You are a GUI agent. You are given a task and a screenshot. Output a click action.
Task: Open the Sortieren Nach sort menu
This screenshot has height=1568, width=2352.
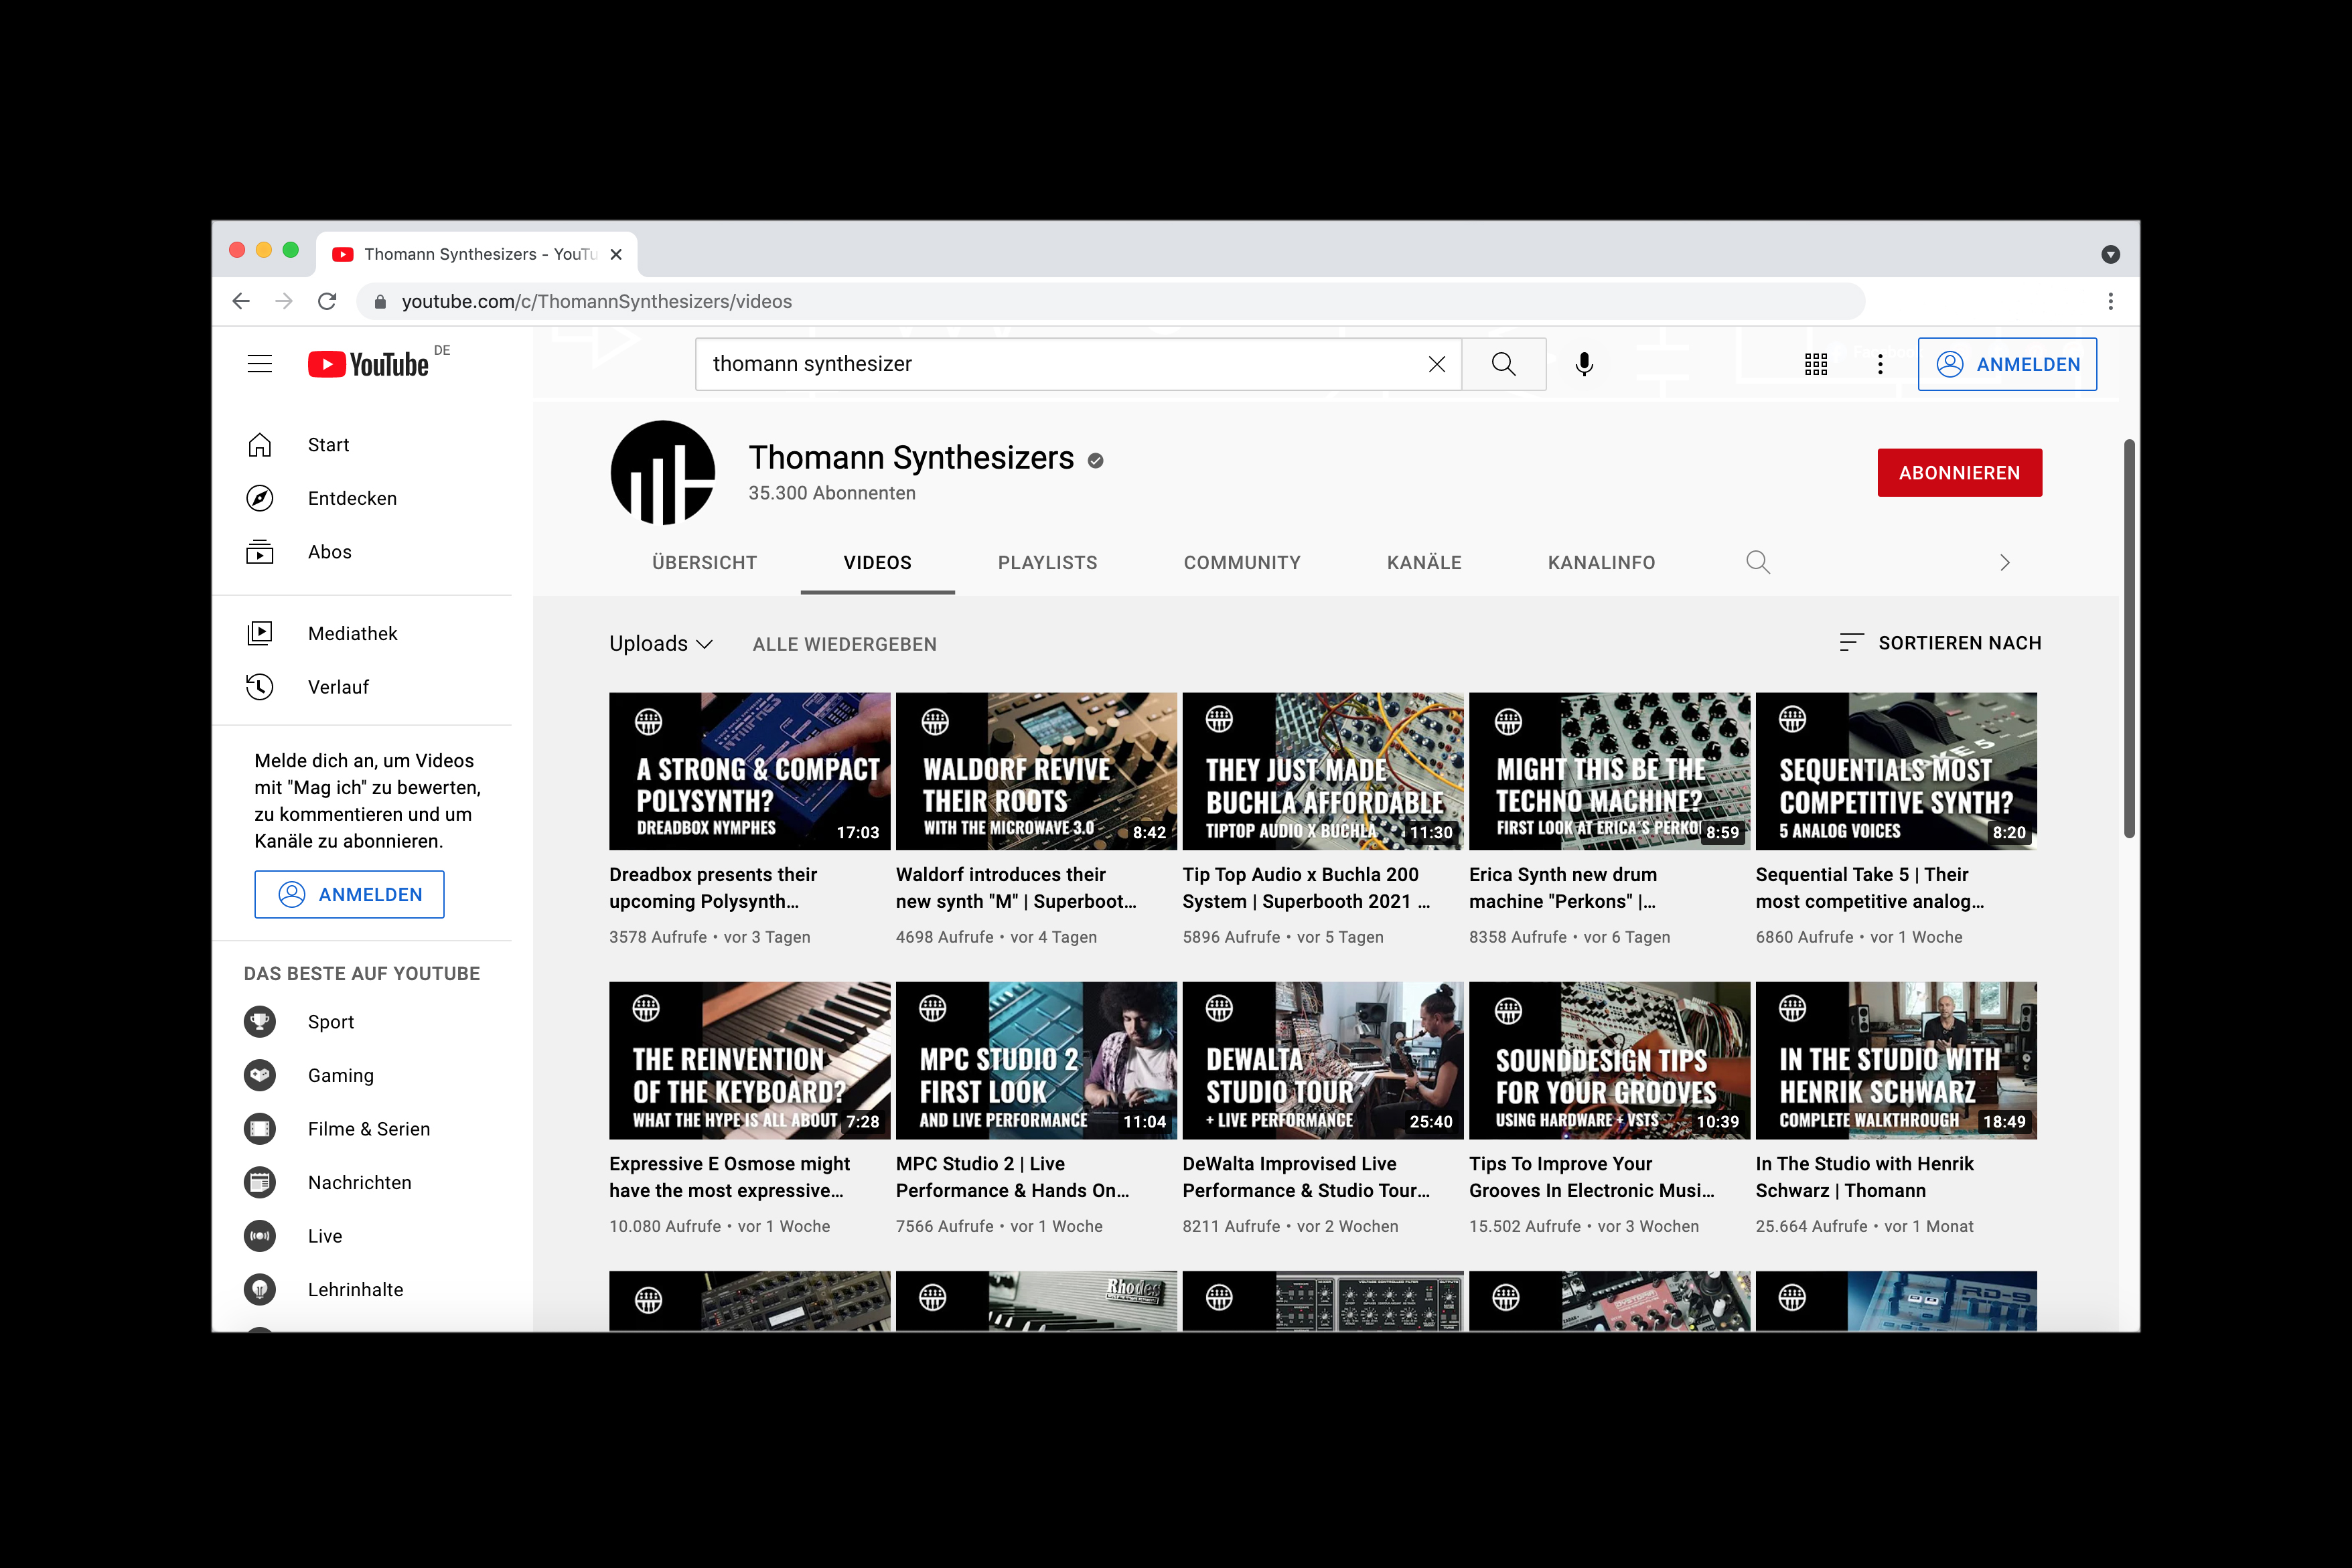click(x=1940, y=643)
